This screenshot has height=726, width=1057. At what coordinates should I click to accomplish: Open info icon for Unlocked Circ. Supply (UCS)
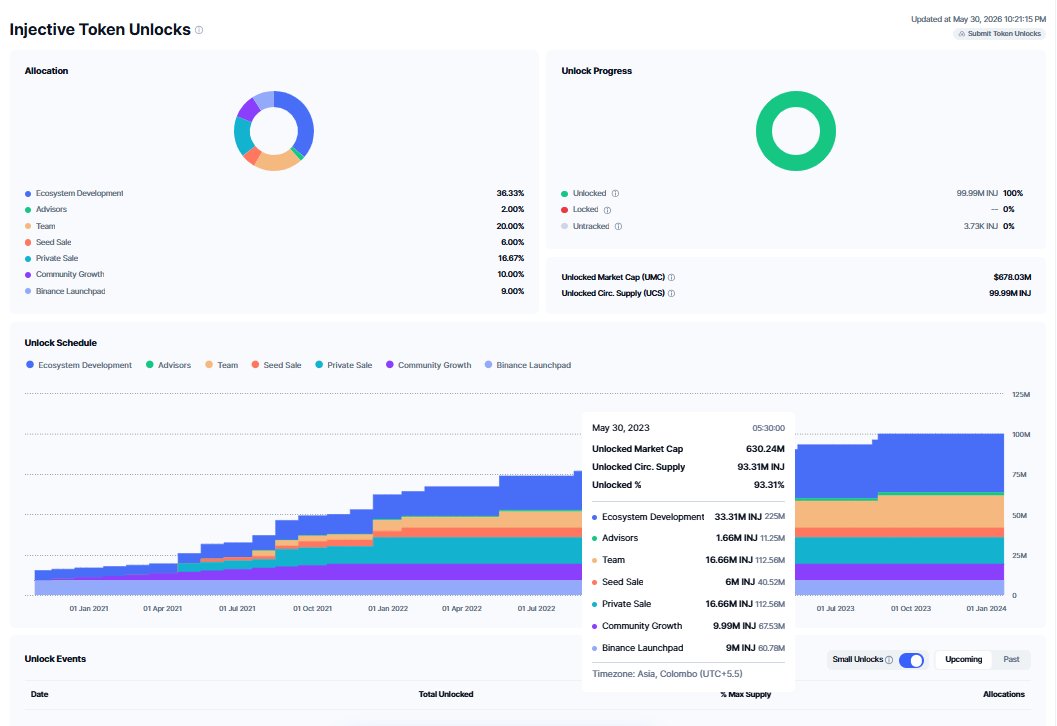[671, 293]
